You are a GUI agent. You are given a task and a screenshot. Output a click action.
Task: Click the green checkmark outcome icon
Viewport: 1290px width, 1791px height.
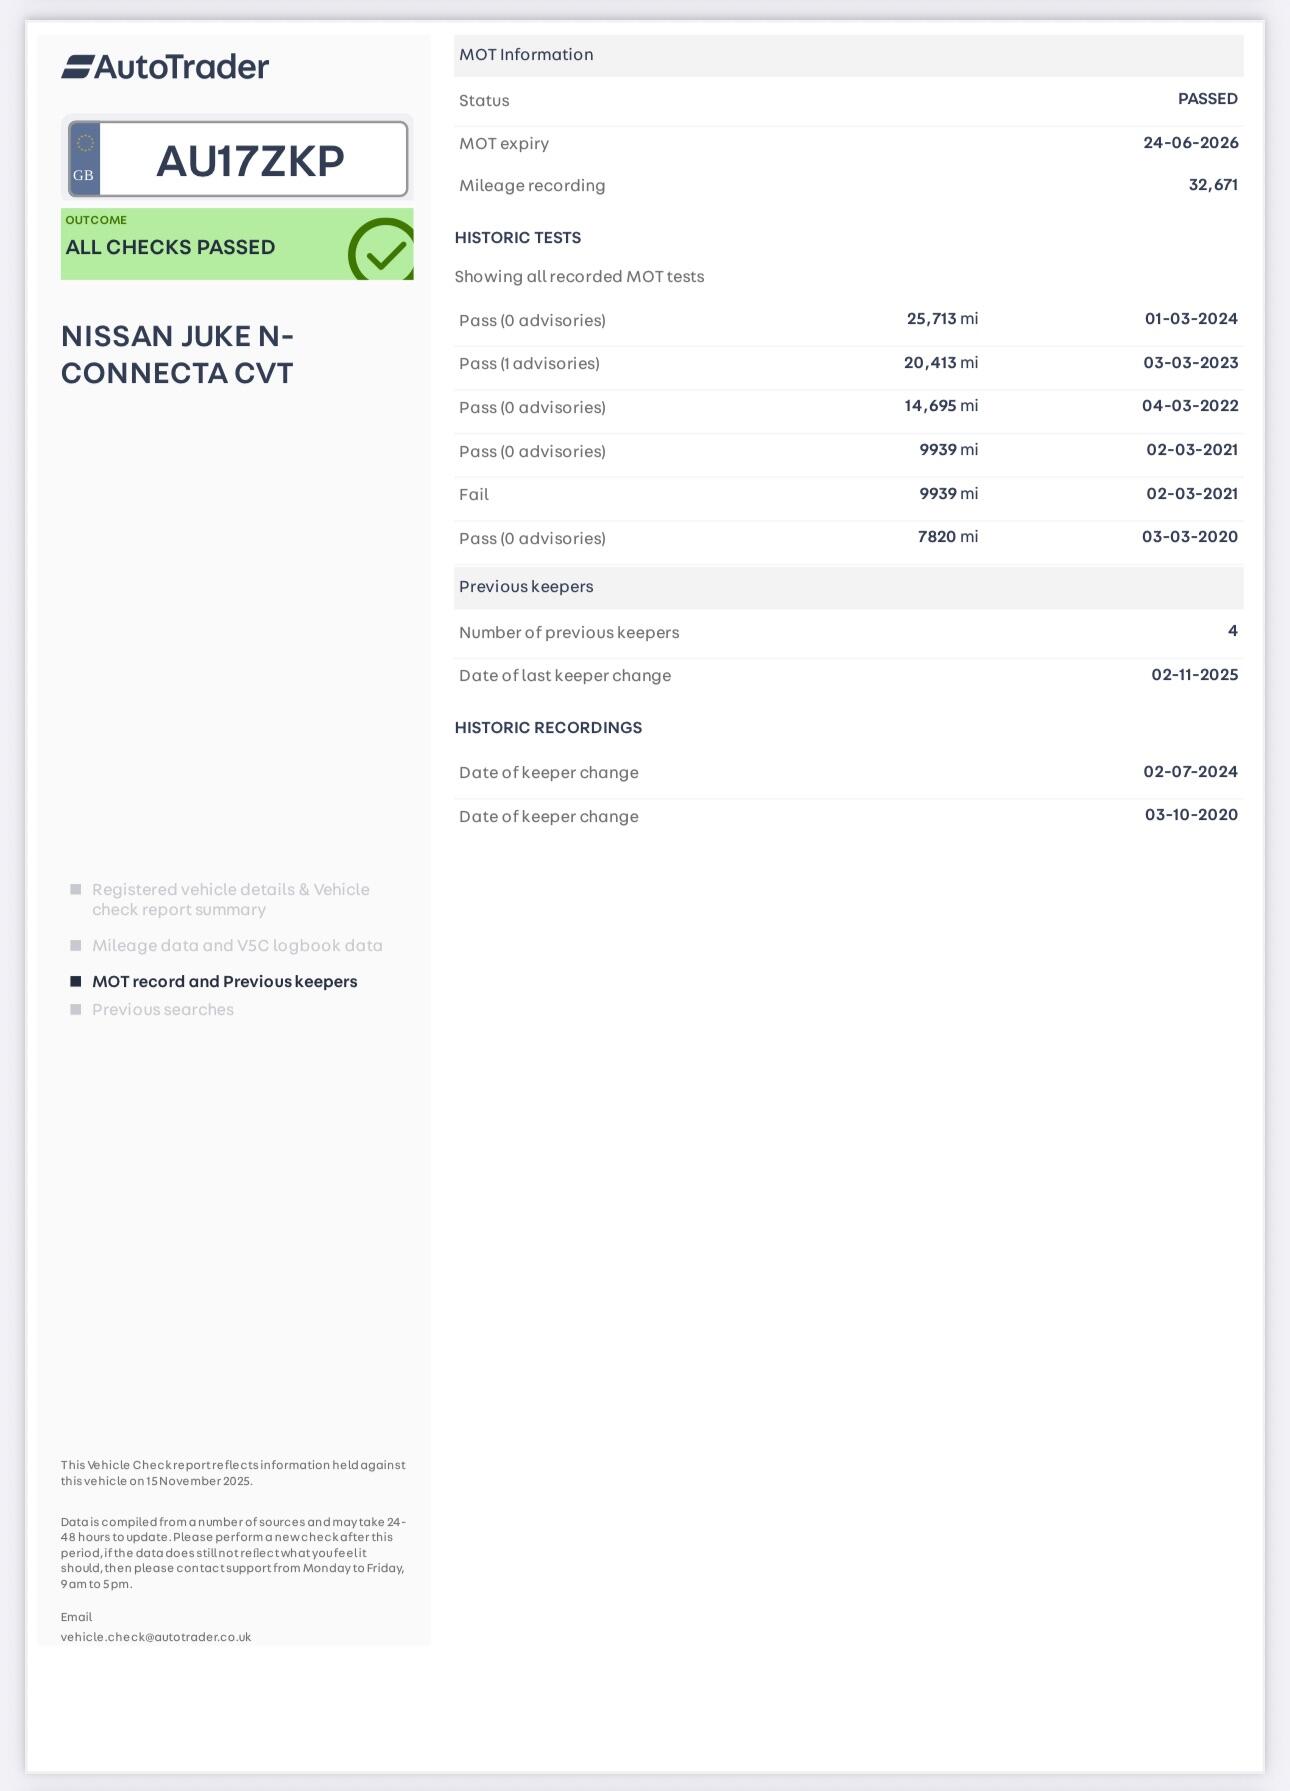(x=382, y=251)
